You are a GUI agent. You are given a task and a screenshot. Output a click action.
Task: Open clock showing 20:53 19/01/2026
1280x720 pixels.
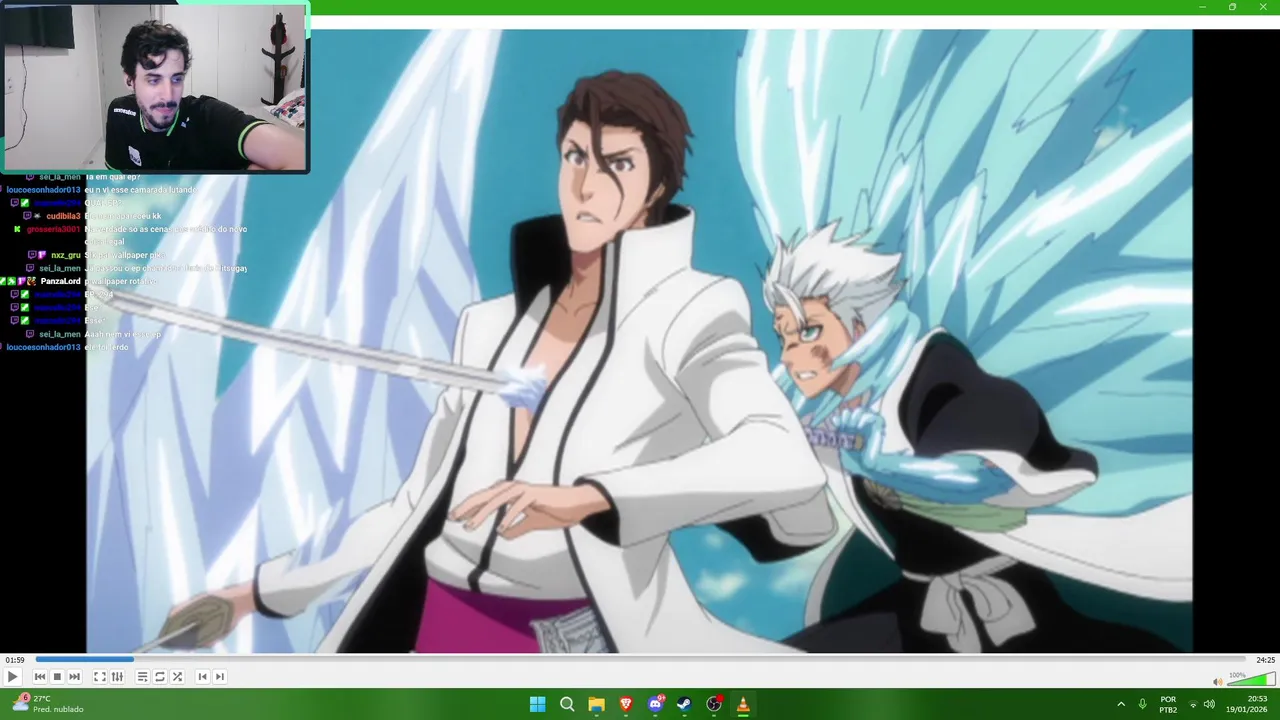tap(1249, 704)
